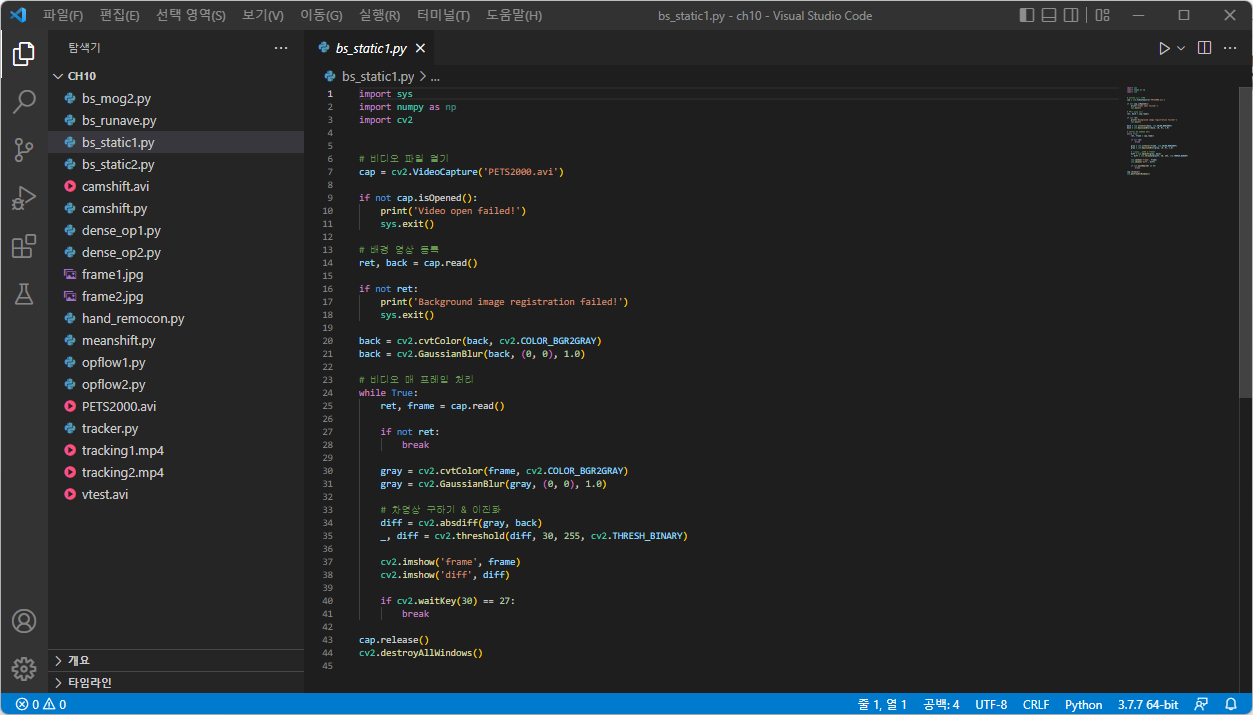Open the 편집(E) menu
Viewport: 1253px width, 715px height.
pos(120,16)
